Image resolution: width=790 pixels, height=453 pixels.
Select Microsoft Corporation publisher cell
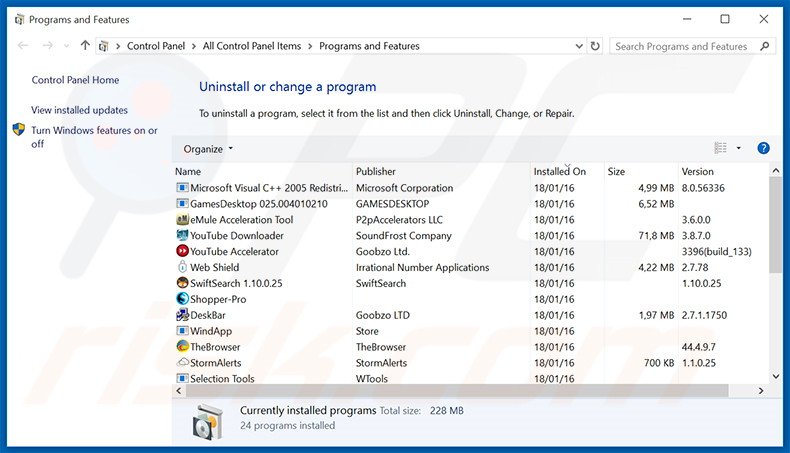(405, 188)
